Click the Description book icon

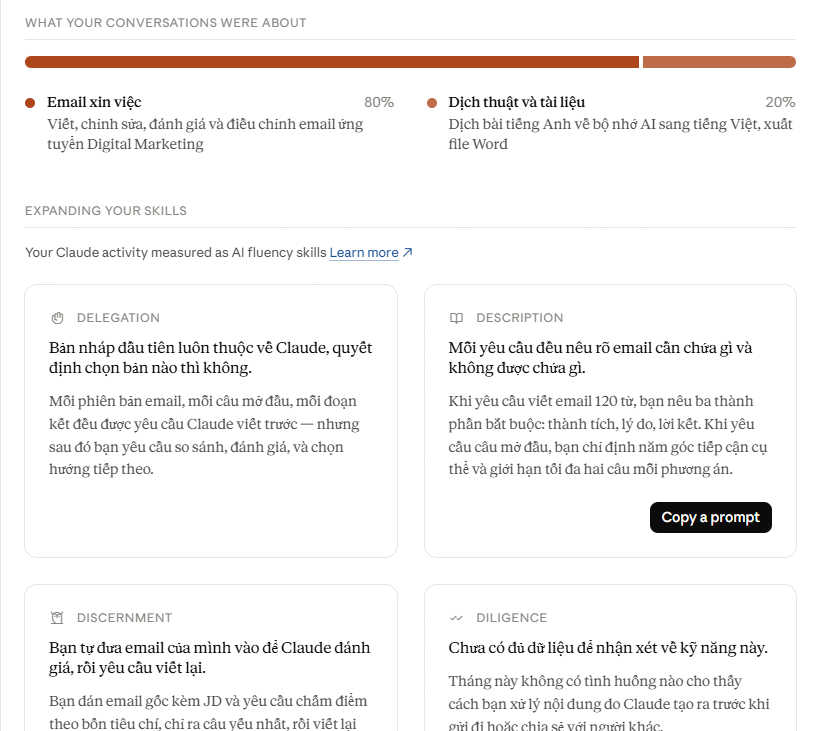click(456, 318)
